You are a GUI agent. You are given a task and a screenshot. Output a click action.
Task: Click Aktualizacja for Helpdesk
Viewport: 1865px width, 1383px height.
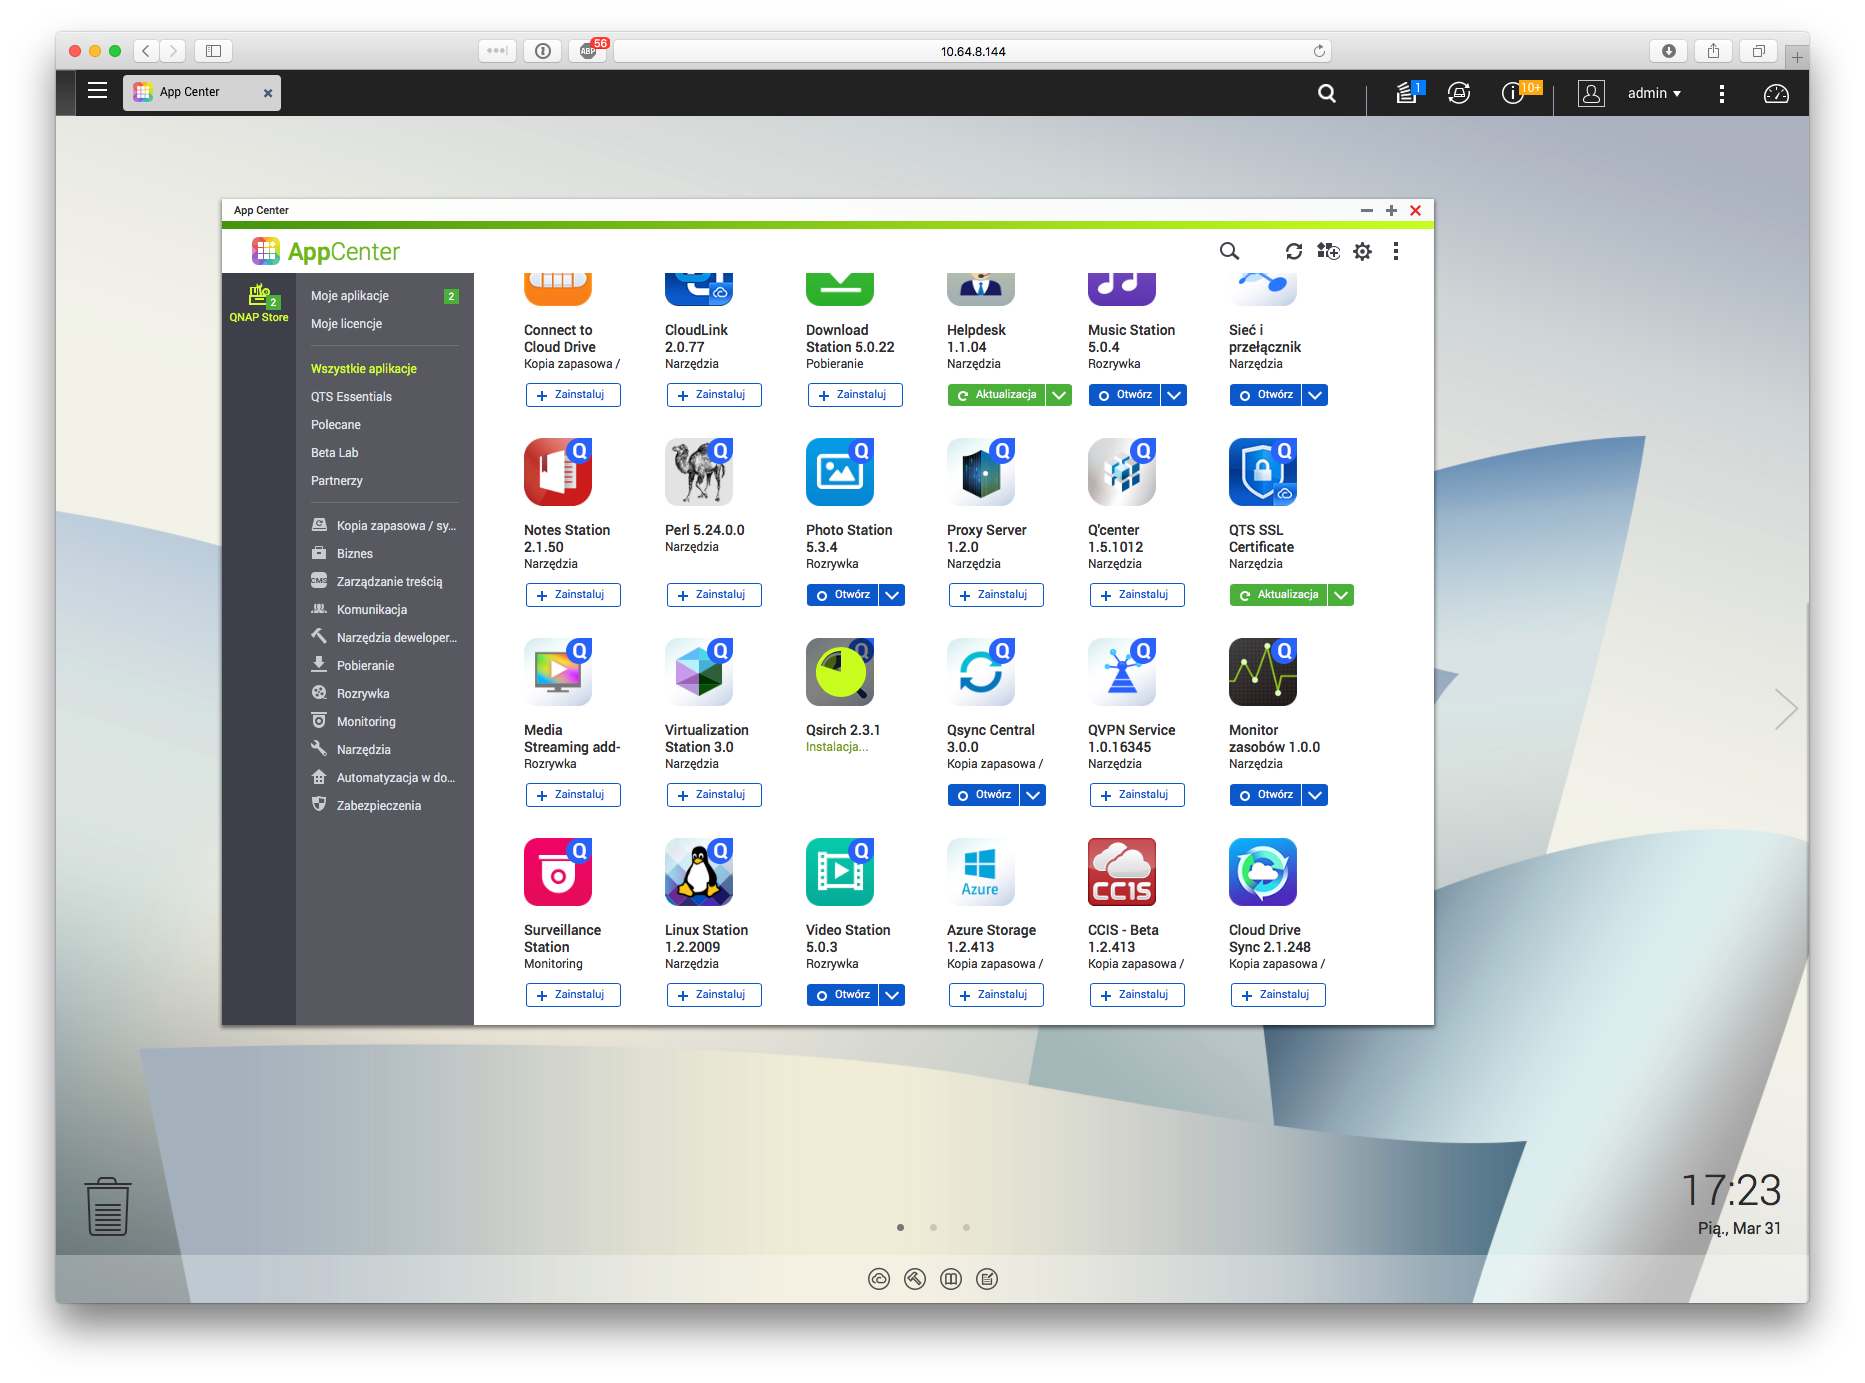pos(996,395)
